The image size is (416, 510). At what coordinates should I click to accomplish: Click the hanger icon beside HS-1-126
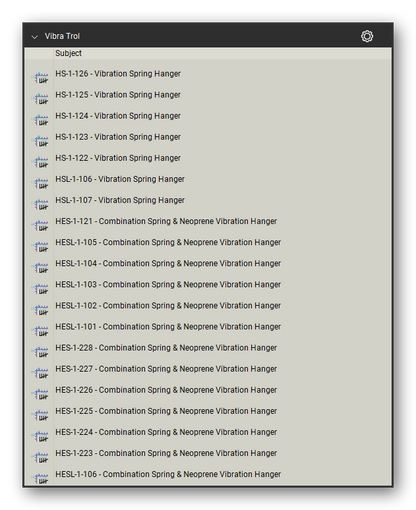(40, 78)
